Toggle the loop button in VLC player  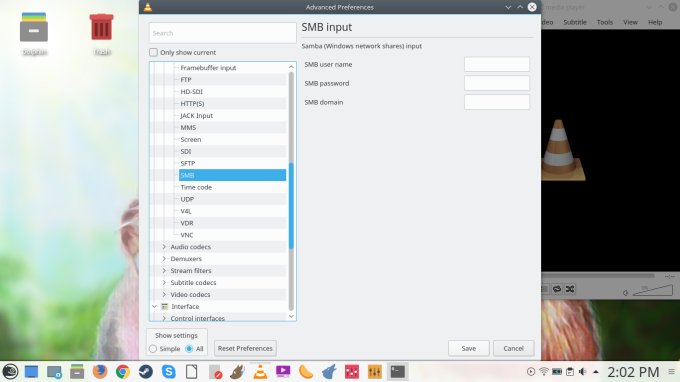(557, 289)
